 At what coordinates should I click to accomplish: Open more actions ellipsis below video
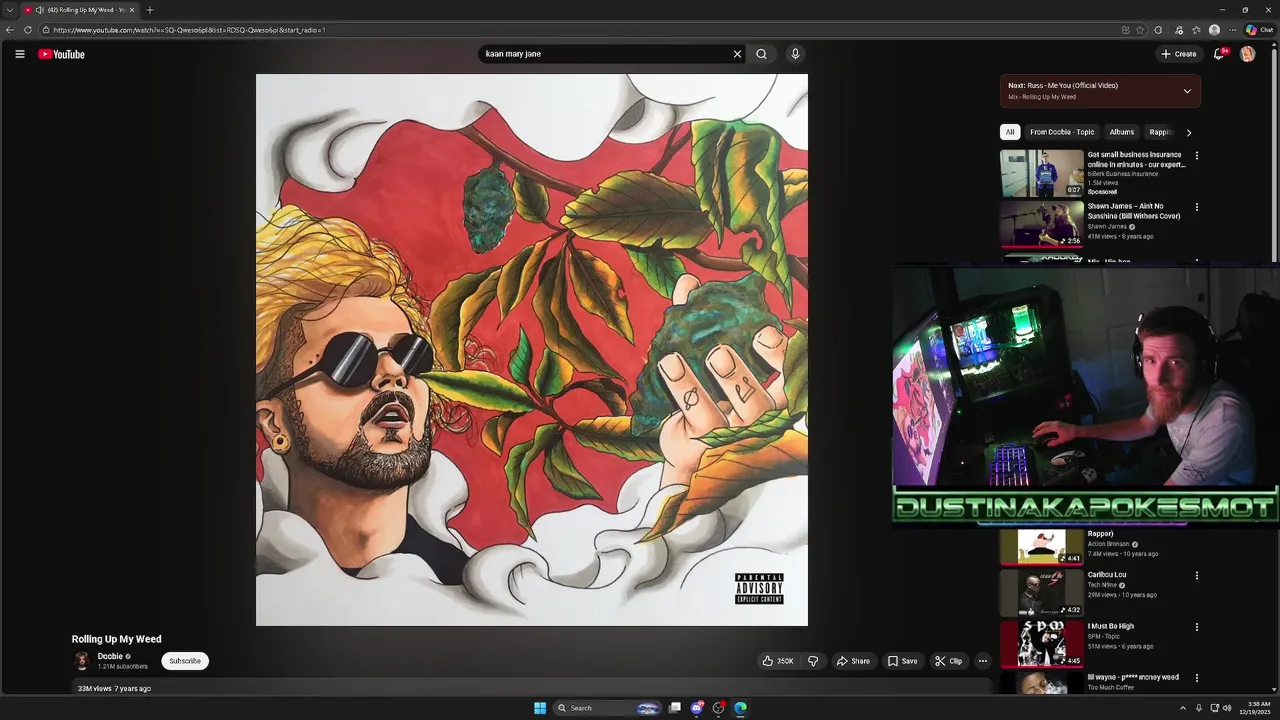pyautogui.click(x=982, y=661)
